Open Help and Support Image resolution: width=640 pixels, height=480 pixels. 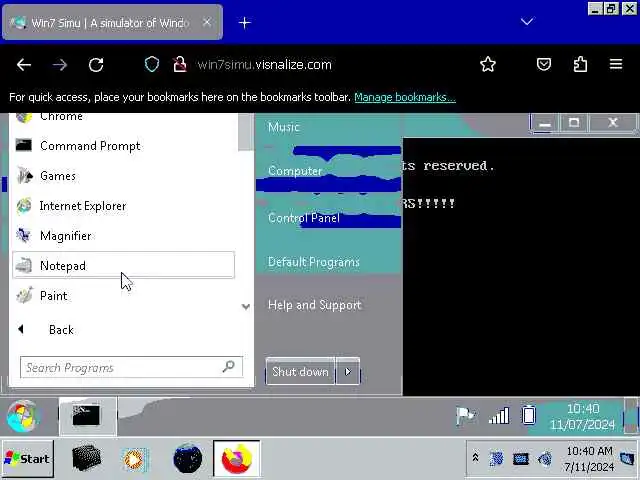tap(314, 305)
